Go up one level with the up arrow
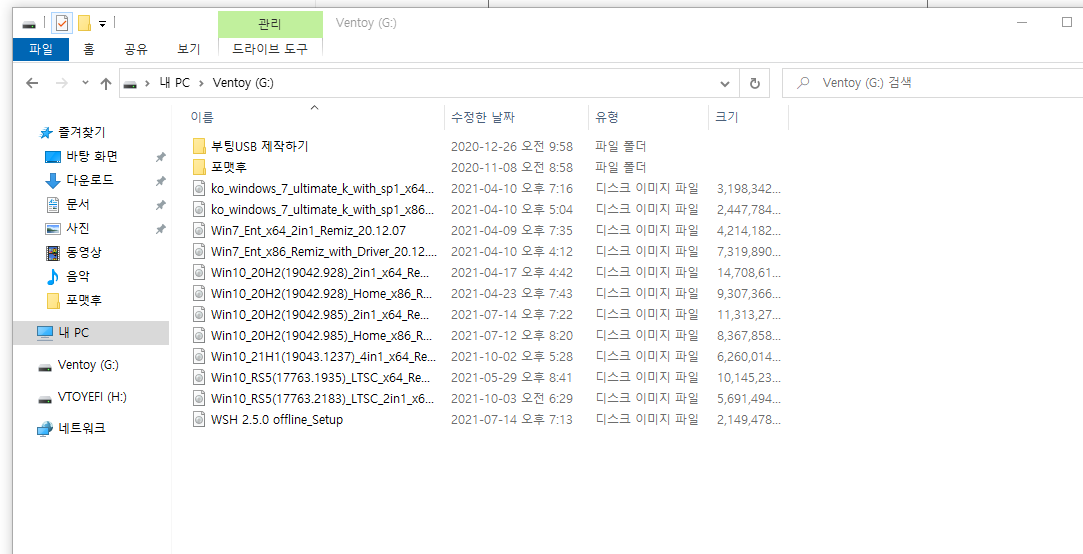 coord(106,84)
